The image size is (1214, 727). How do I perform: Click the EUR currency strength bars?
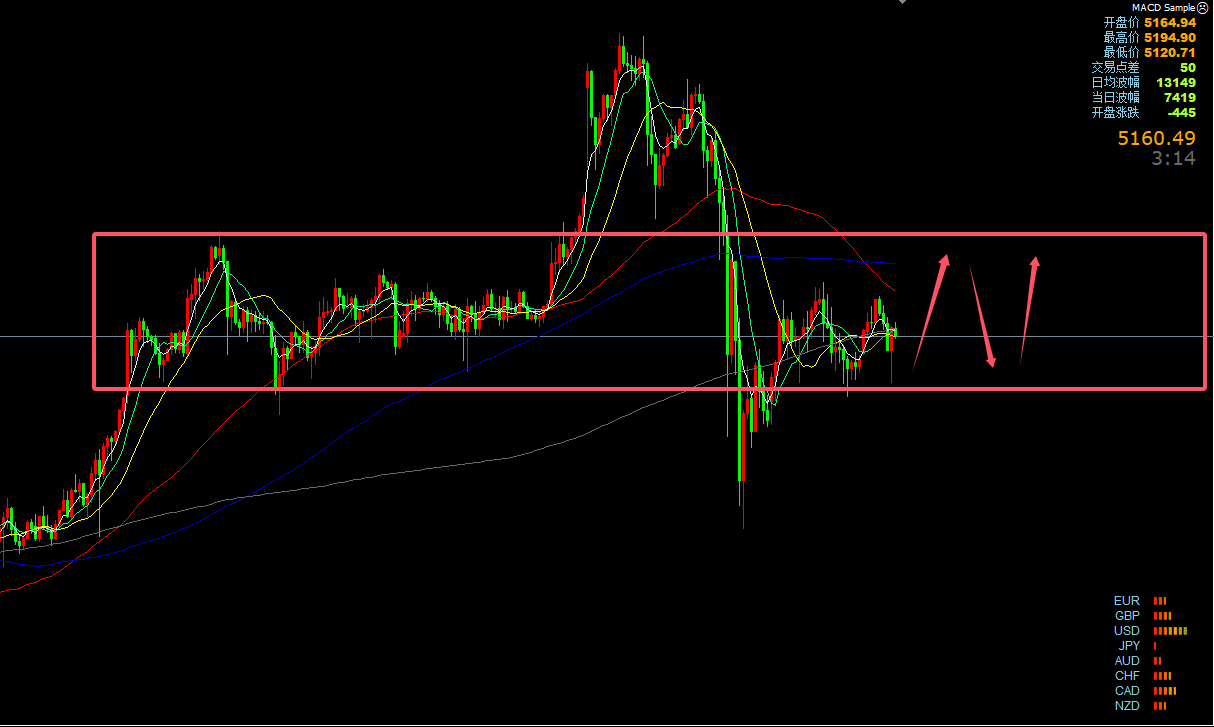1160,601
